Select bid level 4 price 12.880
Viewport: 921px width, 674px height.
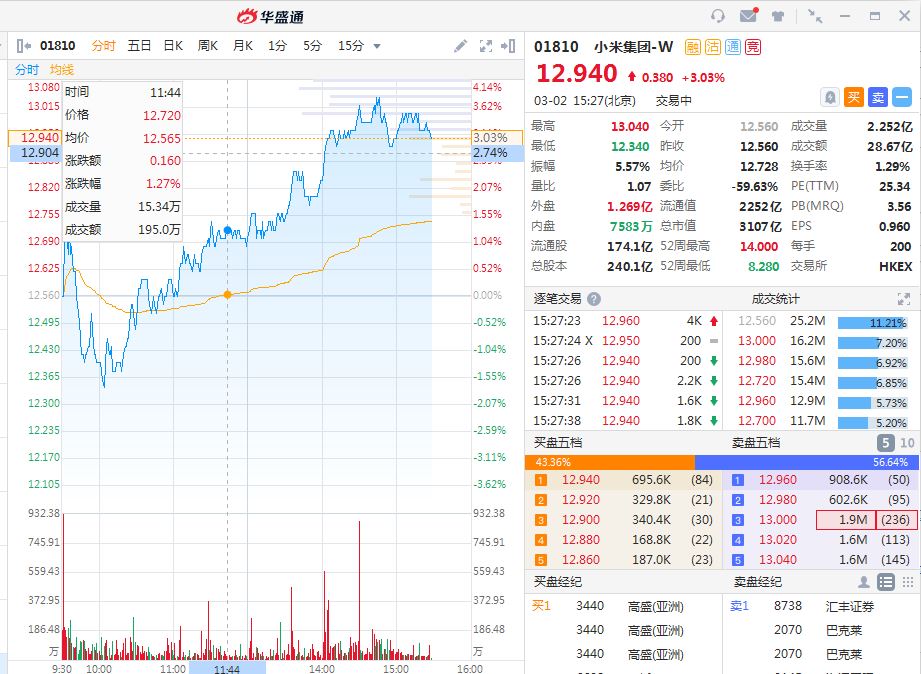coord(581,539)
